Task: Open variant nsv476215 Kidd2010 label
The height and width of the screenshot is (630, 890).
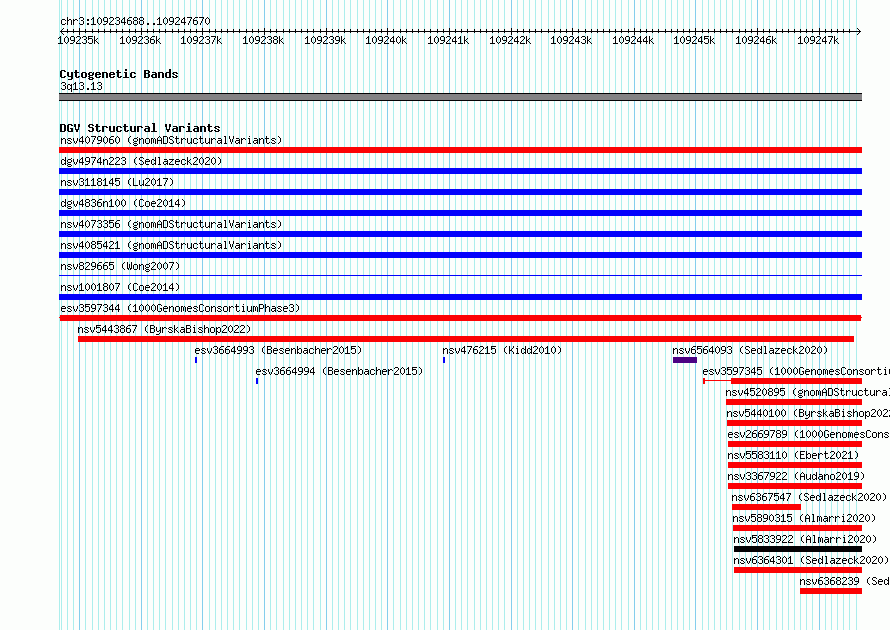Action: [x=502, y=350]
